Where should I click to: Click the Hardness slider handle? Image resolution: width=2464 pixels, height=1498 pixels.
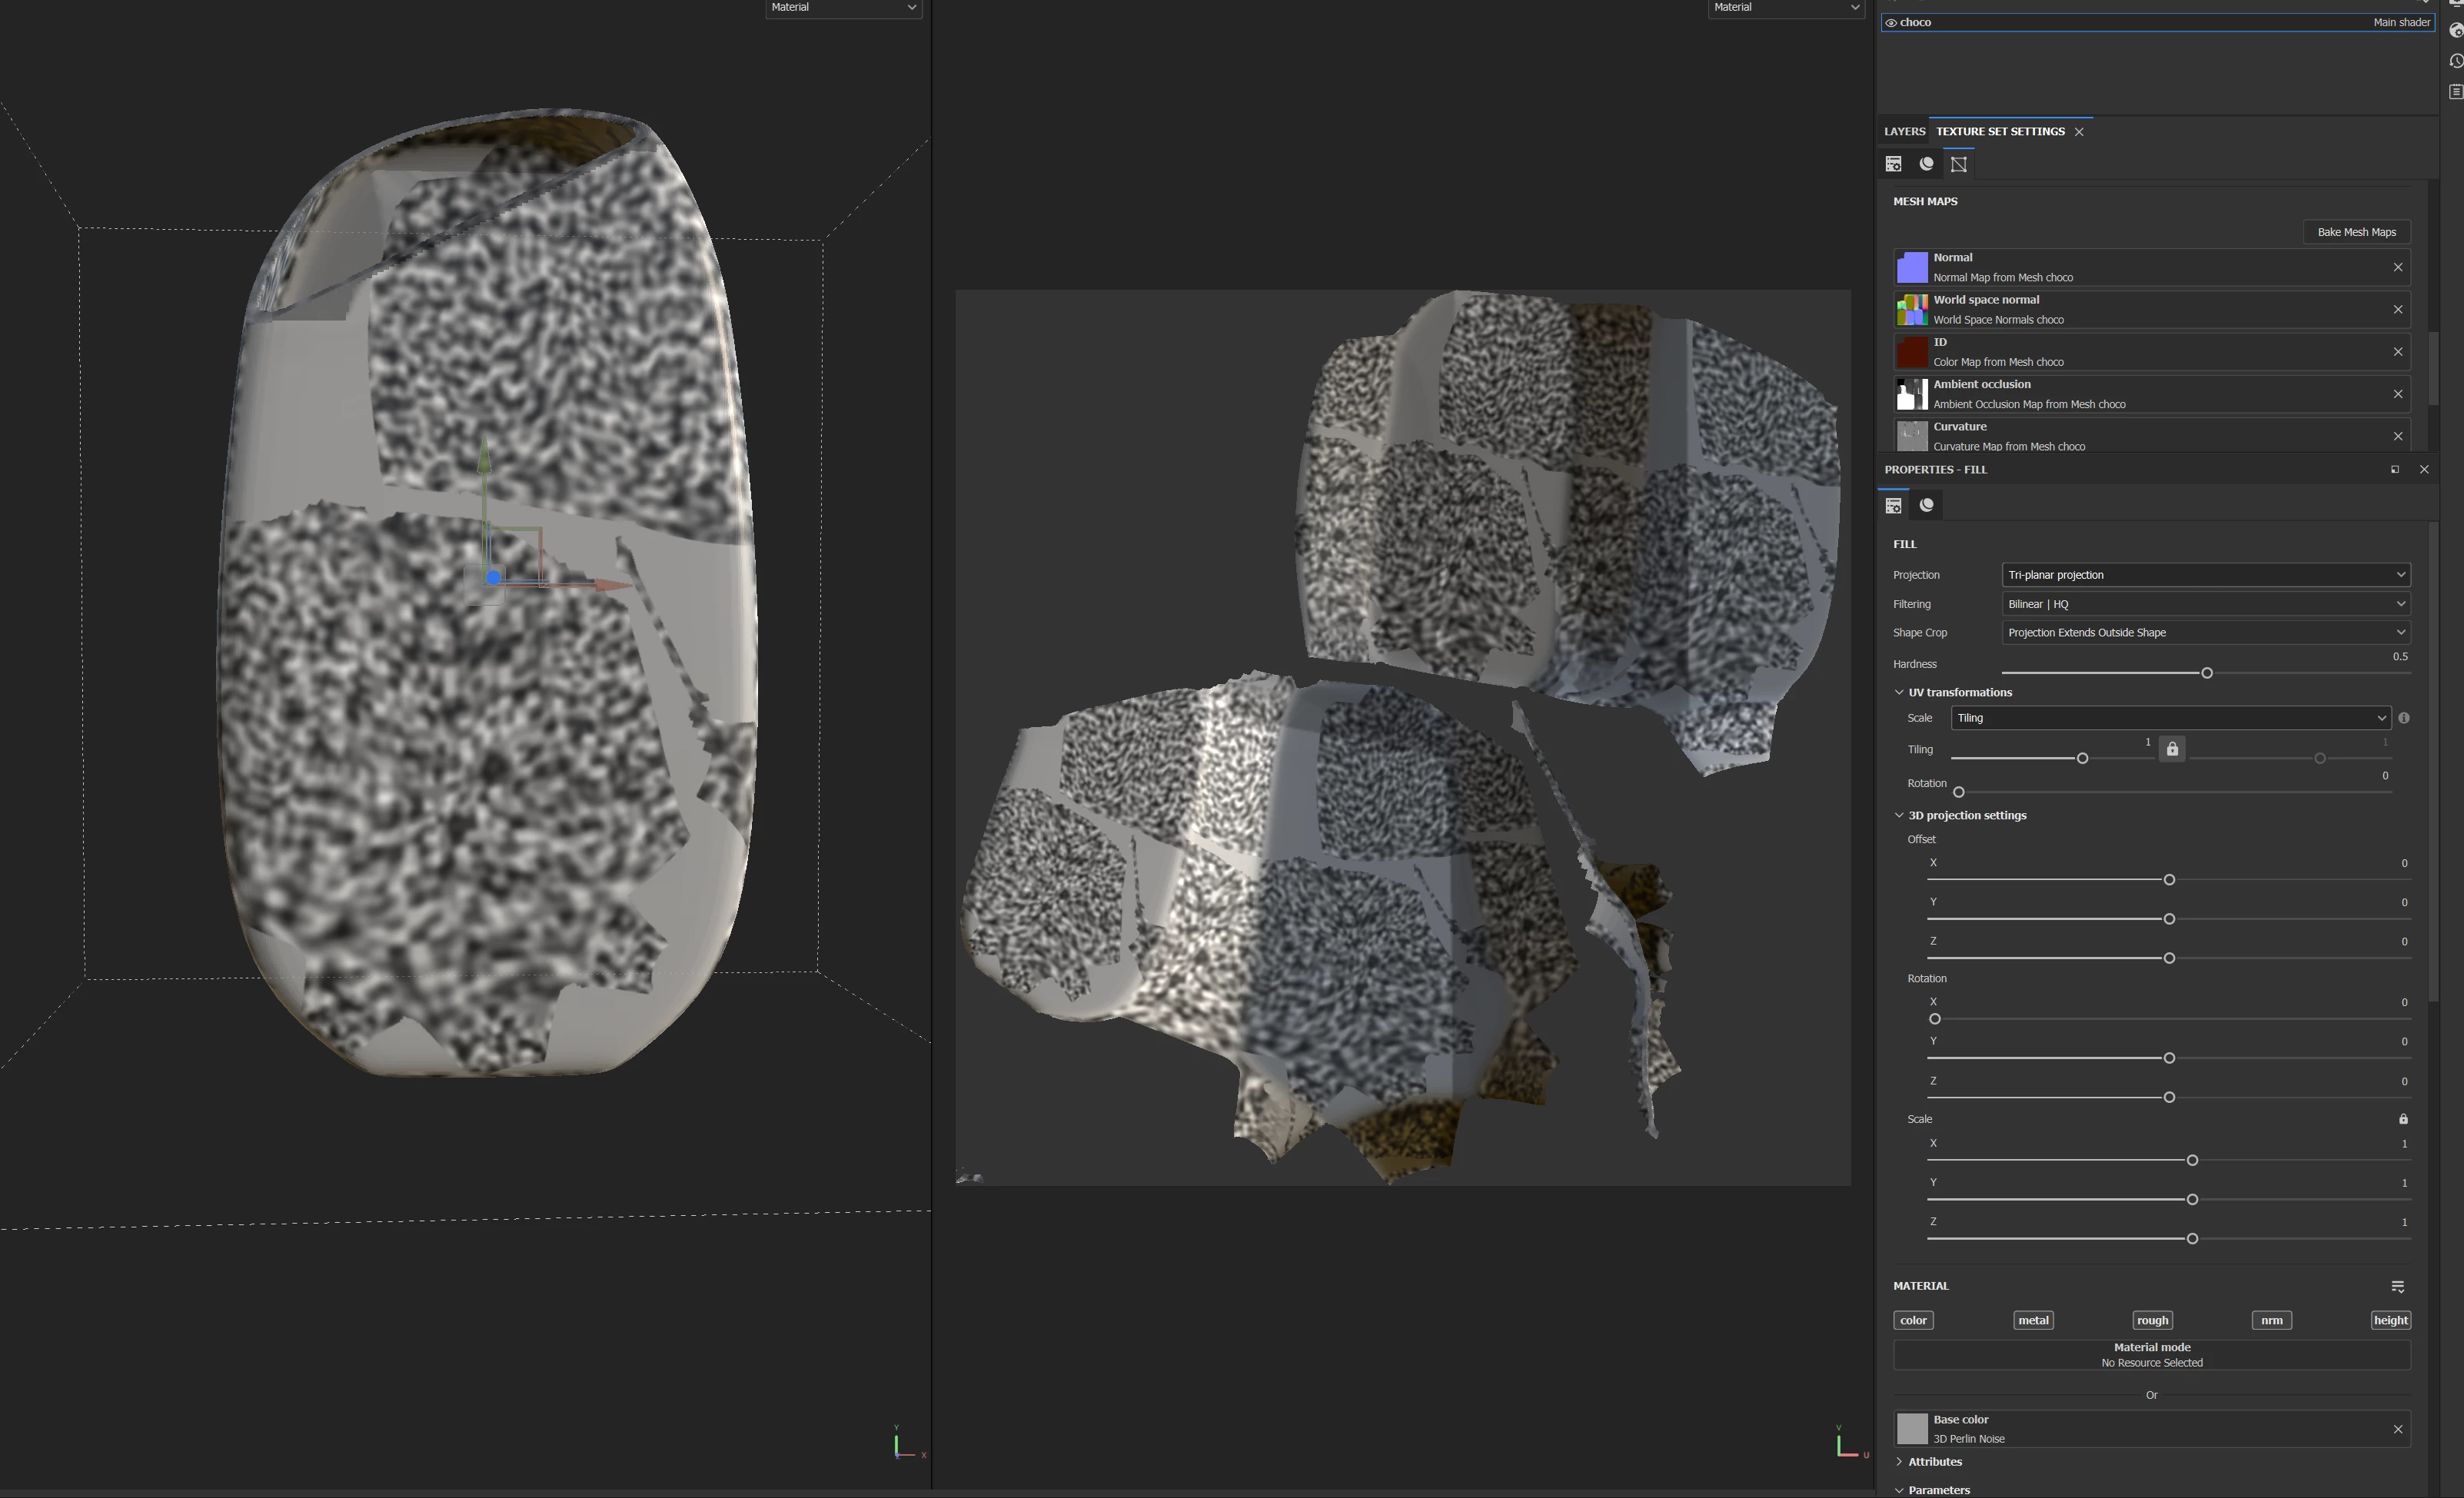click(2206, 673)
